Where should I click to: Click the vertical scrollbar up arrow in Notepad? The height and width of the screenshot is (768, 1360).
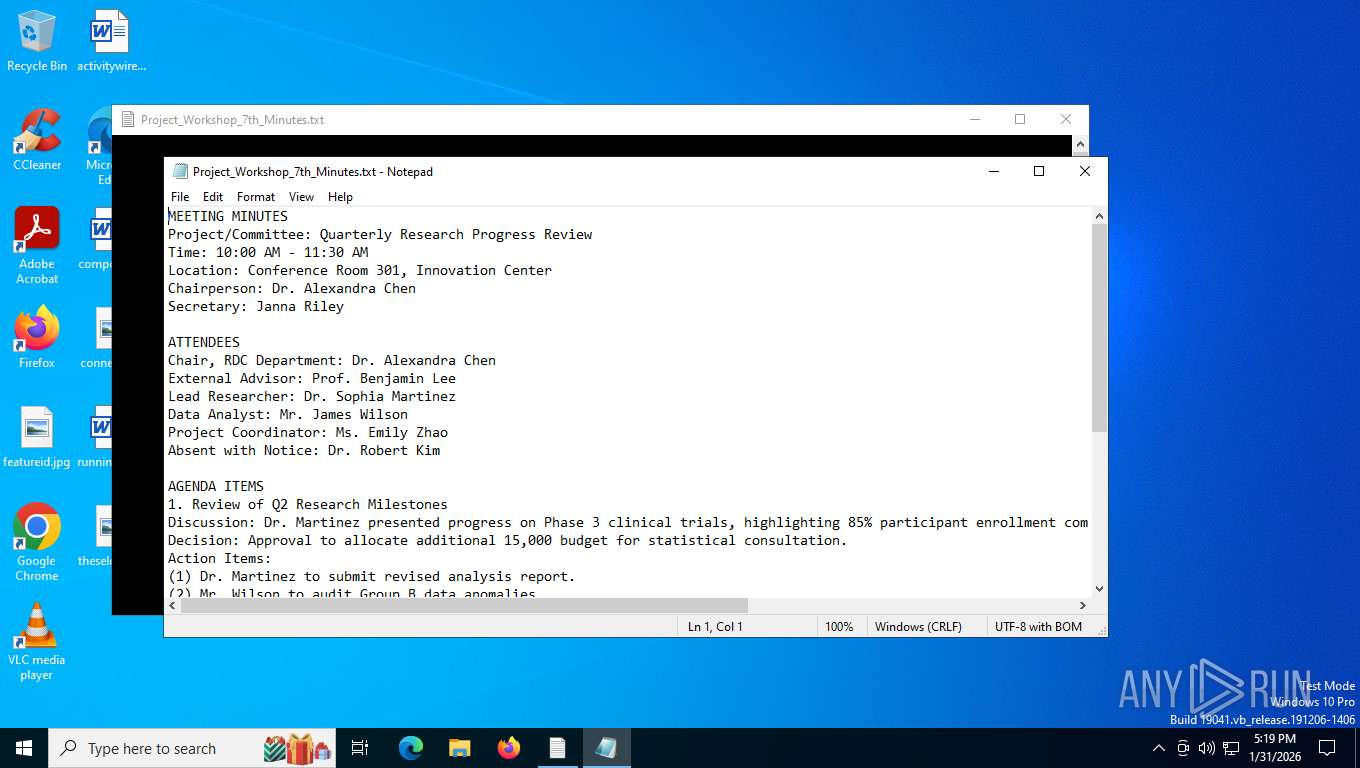tap(1099, 216)
